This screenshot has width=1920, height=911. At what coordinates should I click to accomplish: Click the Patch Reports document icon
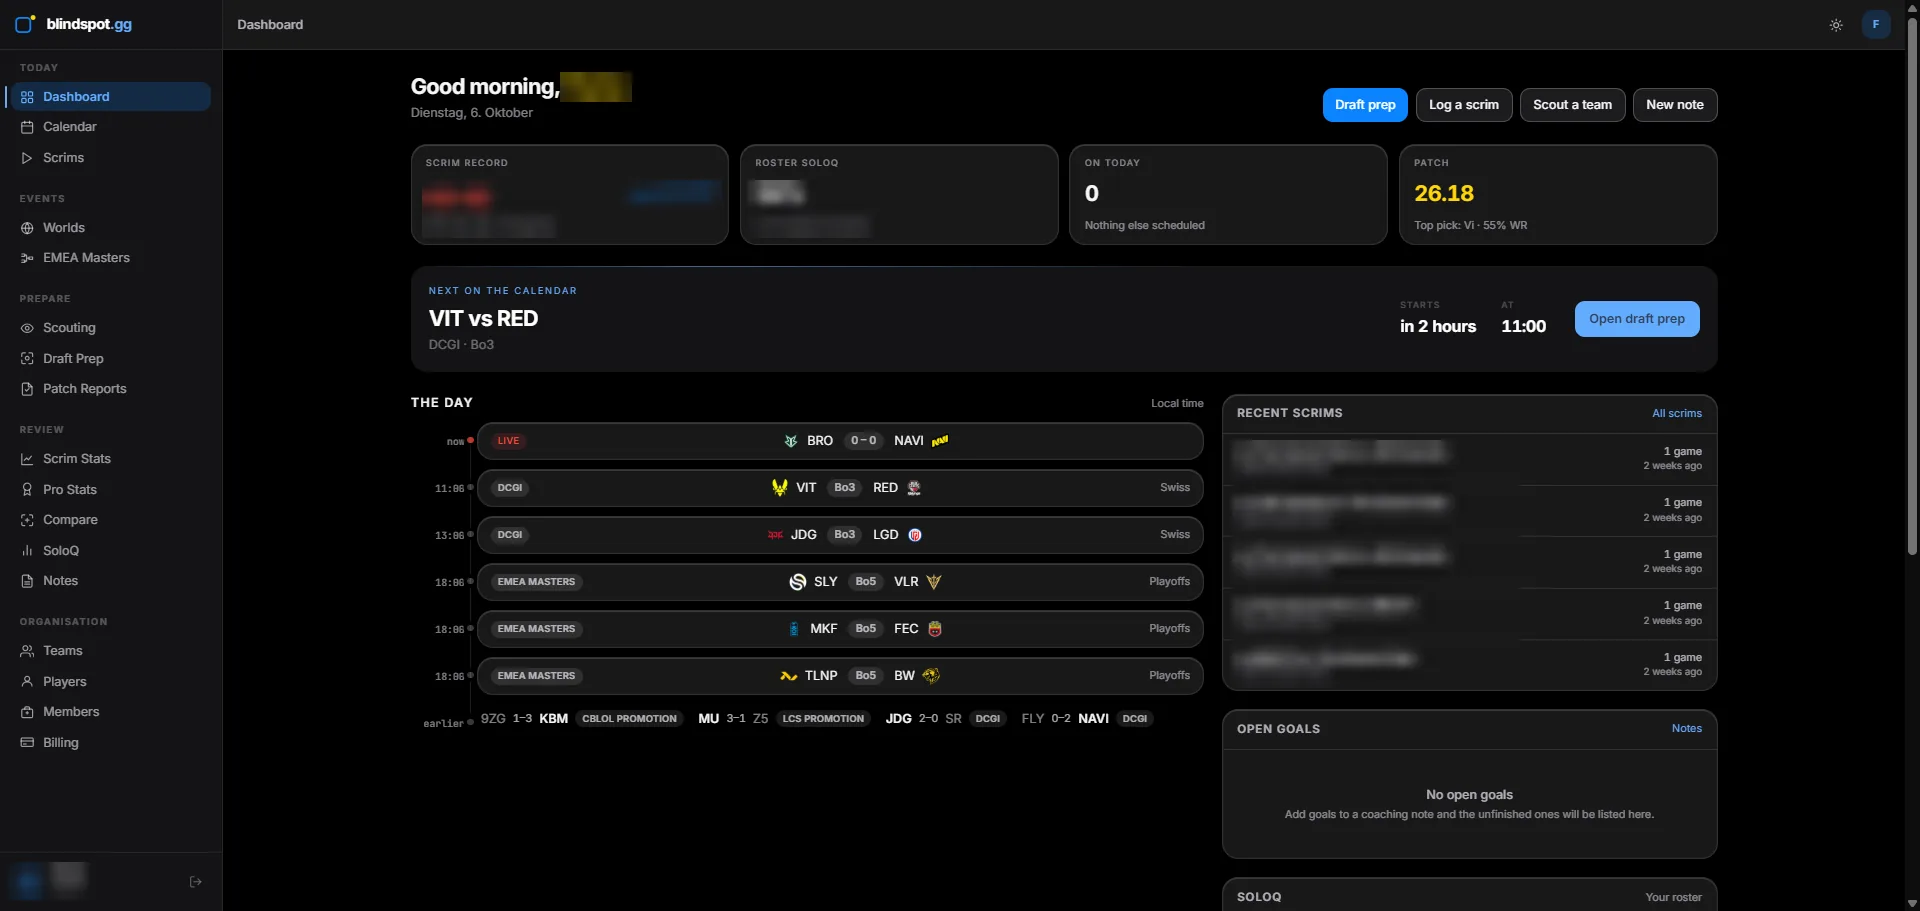click(x=27, y=389)
